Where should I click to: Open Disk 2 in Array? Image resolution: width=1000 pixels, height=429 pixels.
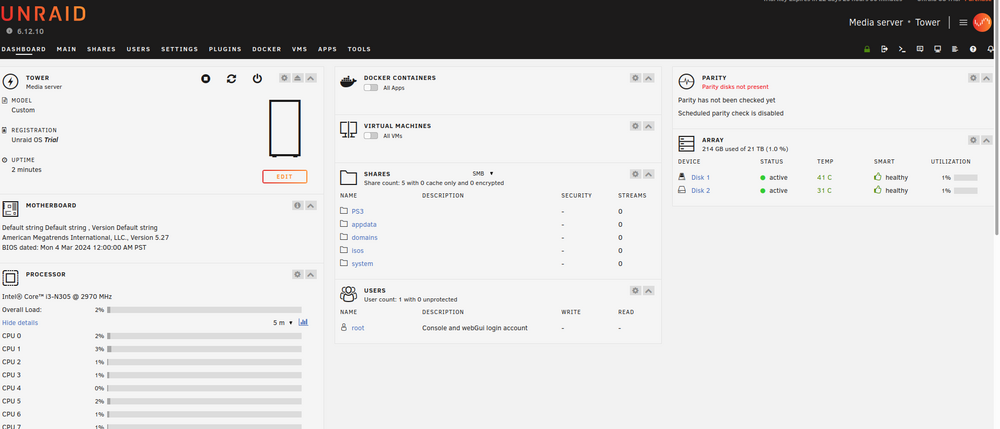700,191
